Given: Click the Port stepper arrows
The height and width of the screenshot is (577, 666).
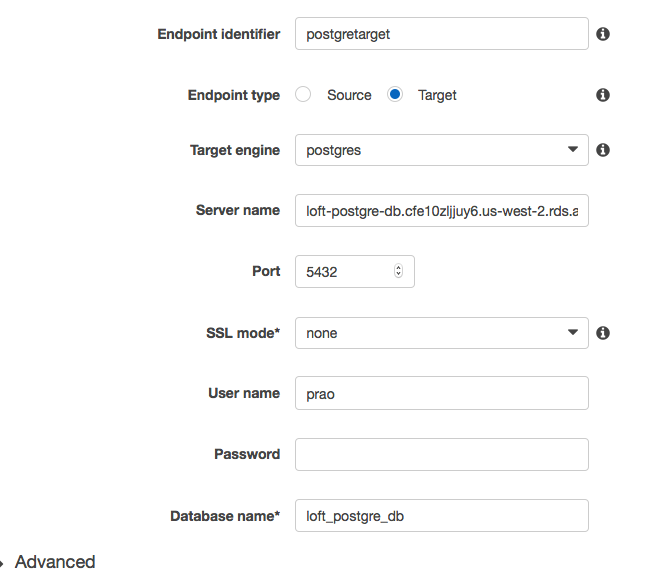Looking at the screenshot, I should (399, 272).
